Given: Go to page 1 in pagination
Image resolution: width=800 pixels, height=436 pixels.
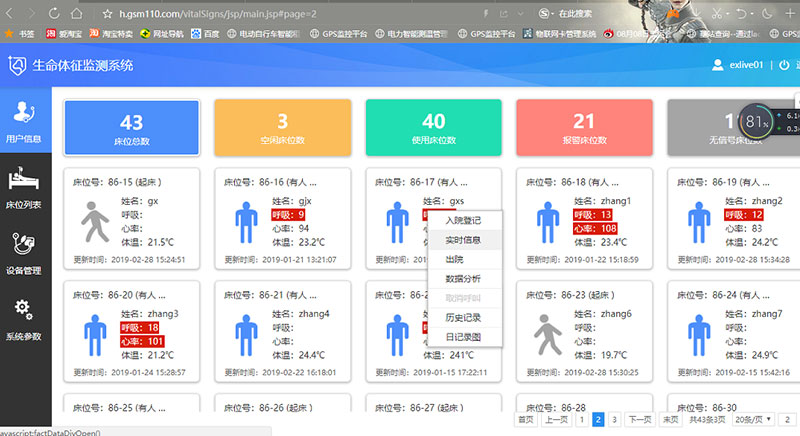Looking at the screenshot, I should [582, 420].
